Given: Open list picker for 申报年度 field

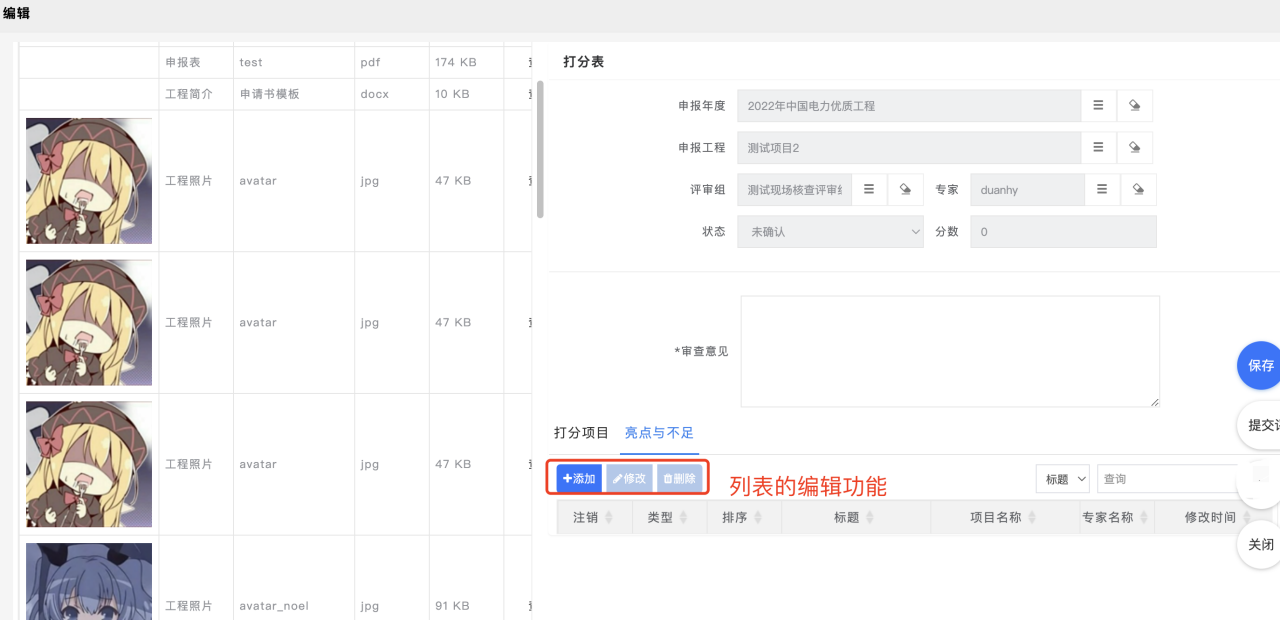Looking at the screenshot, I should click(1098, 105).
